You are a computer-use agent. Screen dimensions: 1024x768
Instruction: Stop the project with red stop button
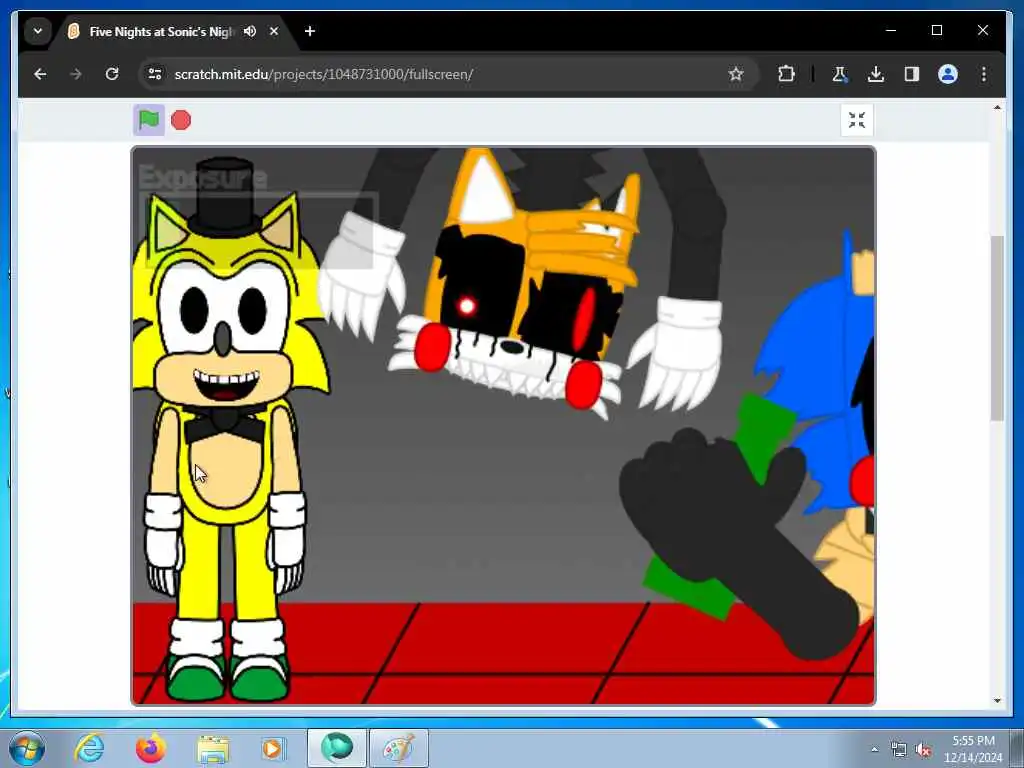pyautogui.click(x=181, y=120)
